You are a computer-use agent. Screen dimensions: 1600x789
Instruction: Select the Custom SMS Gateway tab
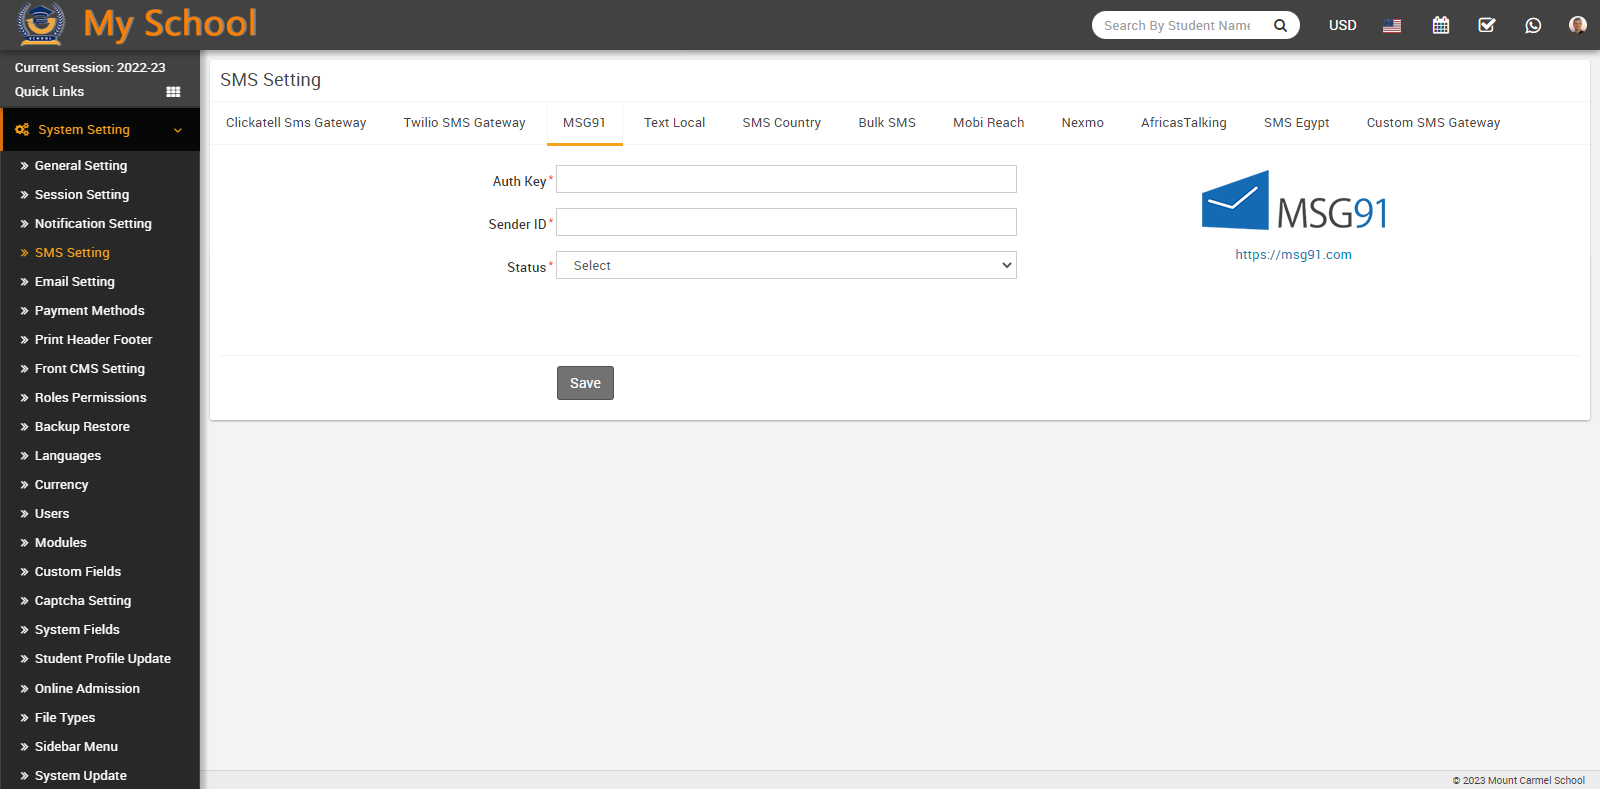click(x=1433, y=123)
